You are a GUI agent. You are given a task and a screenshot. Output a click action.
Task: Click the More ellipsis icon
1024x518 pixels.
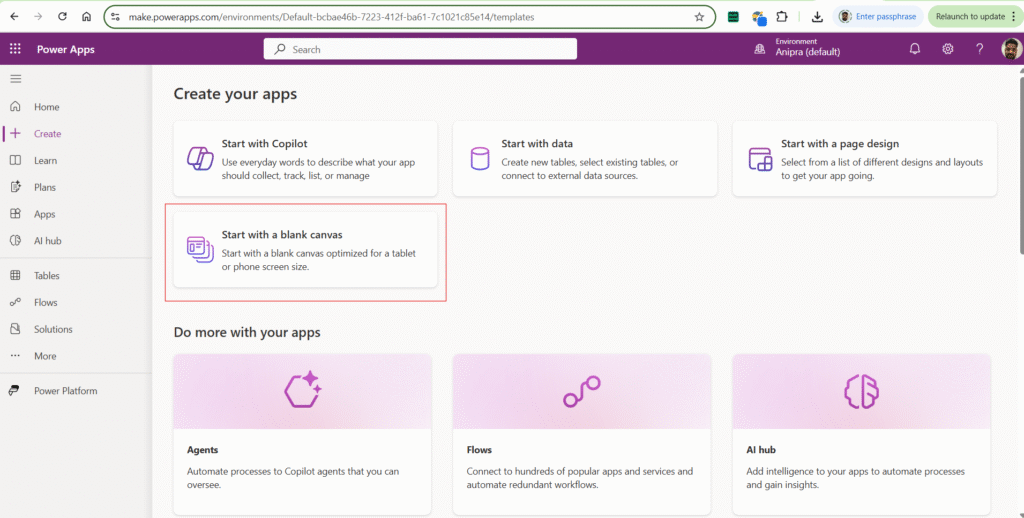click(15, 356)
